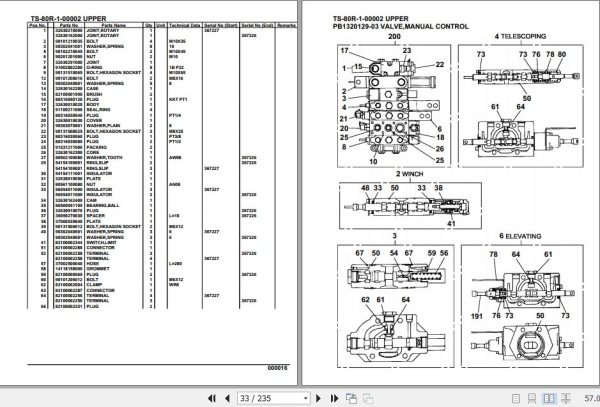Image resolution: width=600 pixels, height=407 pixels.
Task: Click the 'SEAL,RING' part name in row 18
Action: 98,110
